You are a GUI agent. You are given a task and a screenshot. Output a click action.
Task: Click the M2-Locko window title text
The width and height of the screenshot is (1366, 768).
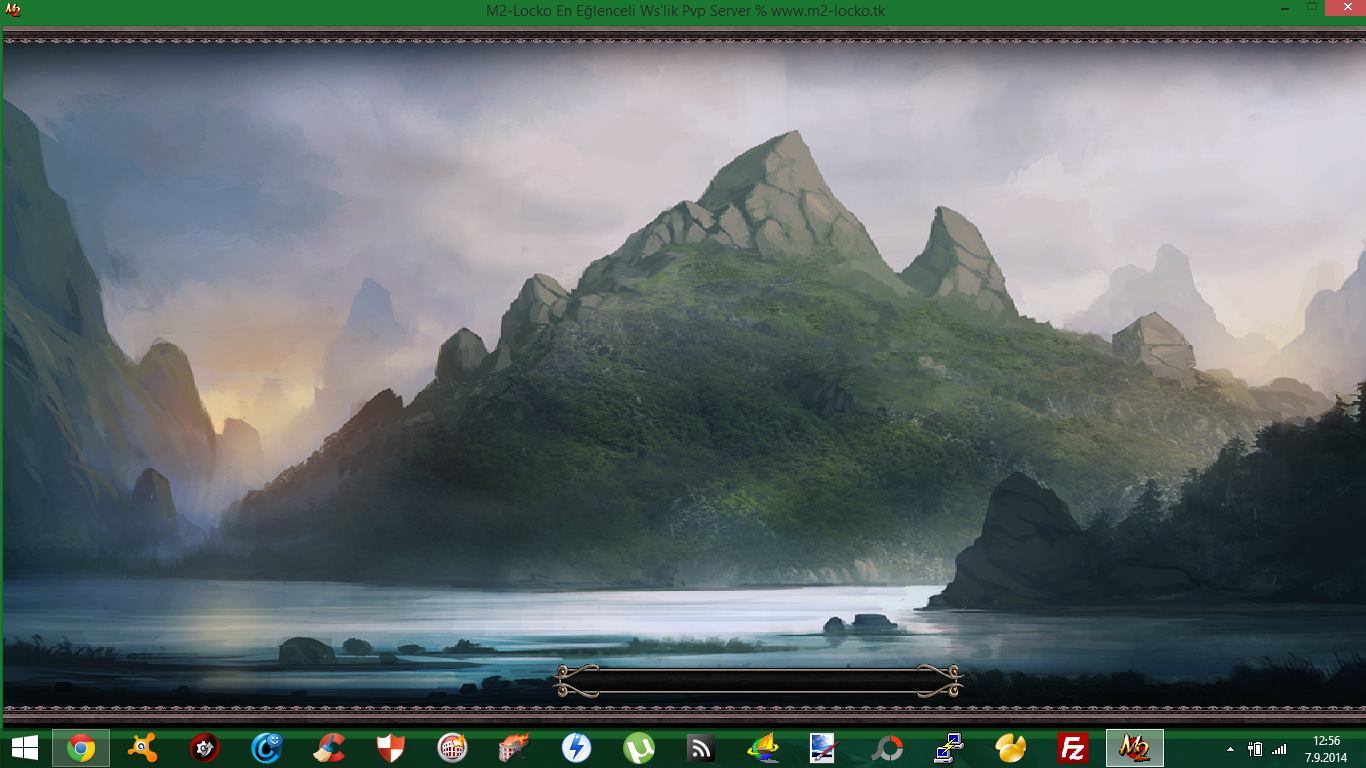click(685, 11)
